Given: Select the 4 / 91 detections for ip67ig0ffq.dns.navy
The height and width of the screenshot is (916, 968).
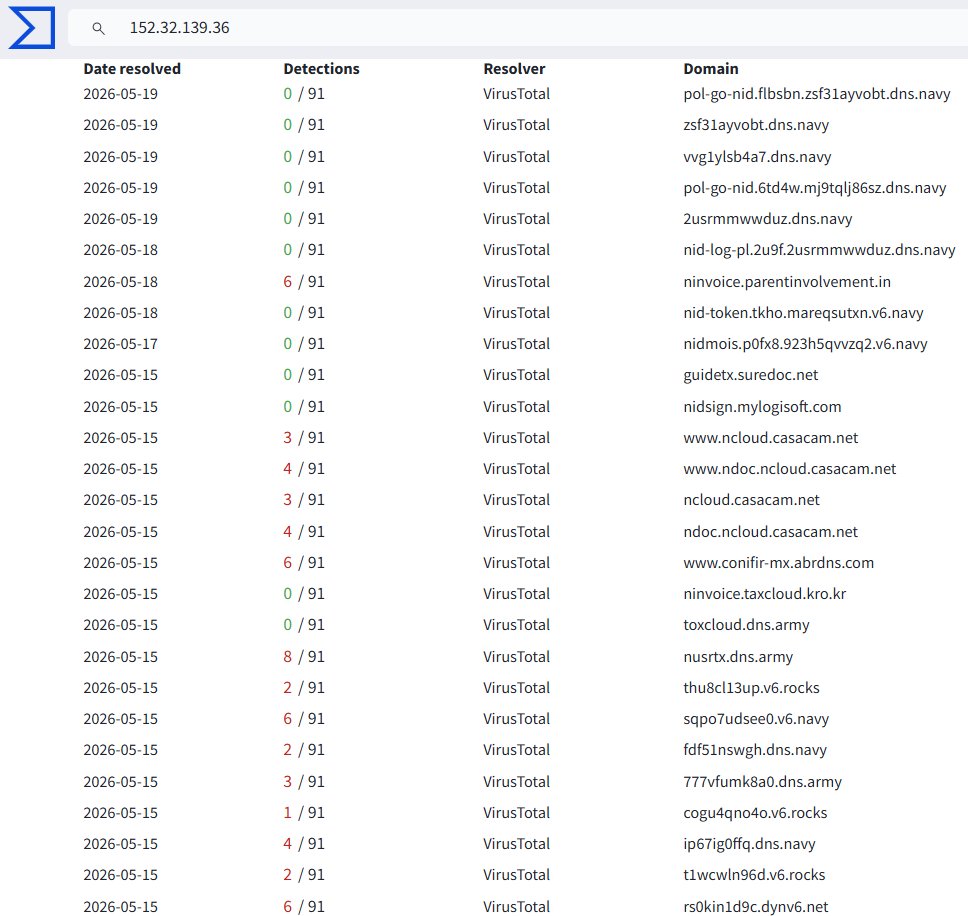Looking at the screenshot, I should click(304, 843).
